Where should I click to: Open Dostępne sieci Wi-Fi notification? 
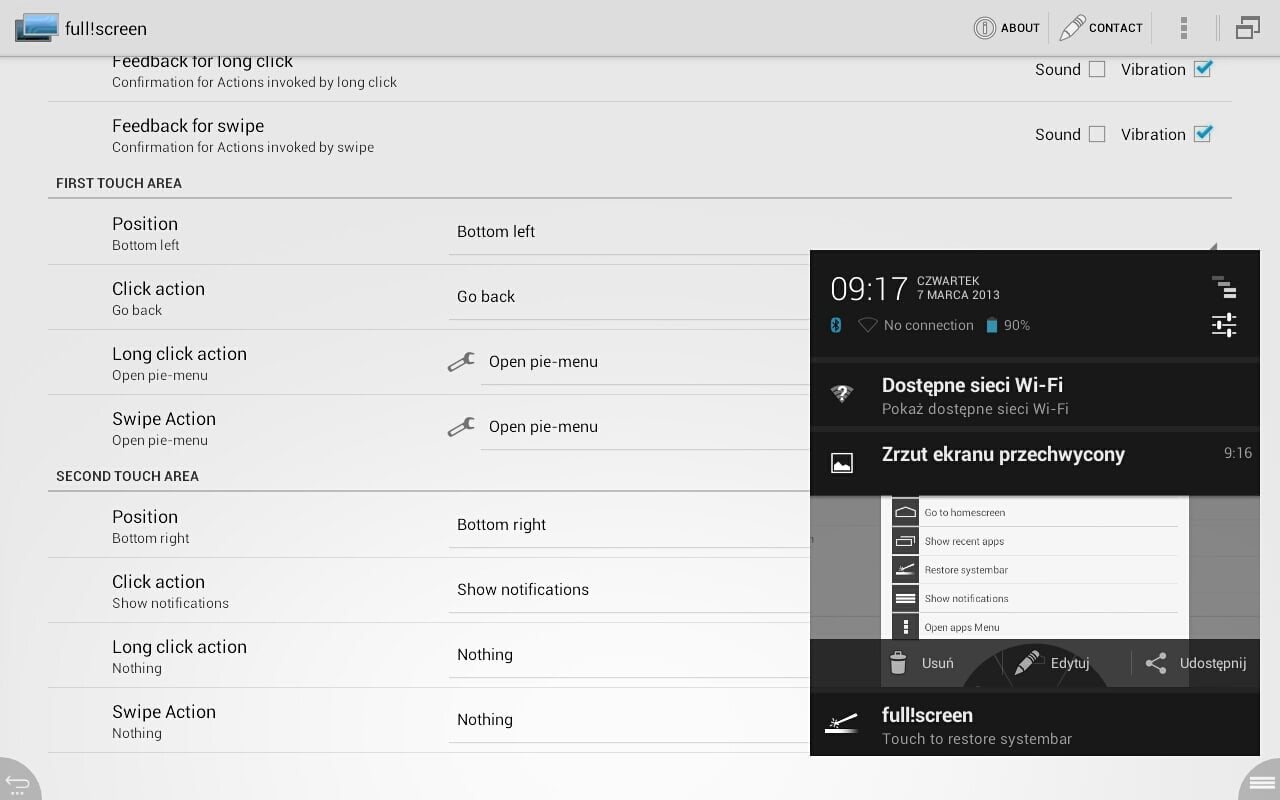pyautogui.click(x=1035, y=395)
